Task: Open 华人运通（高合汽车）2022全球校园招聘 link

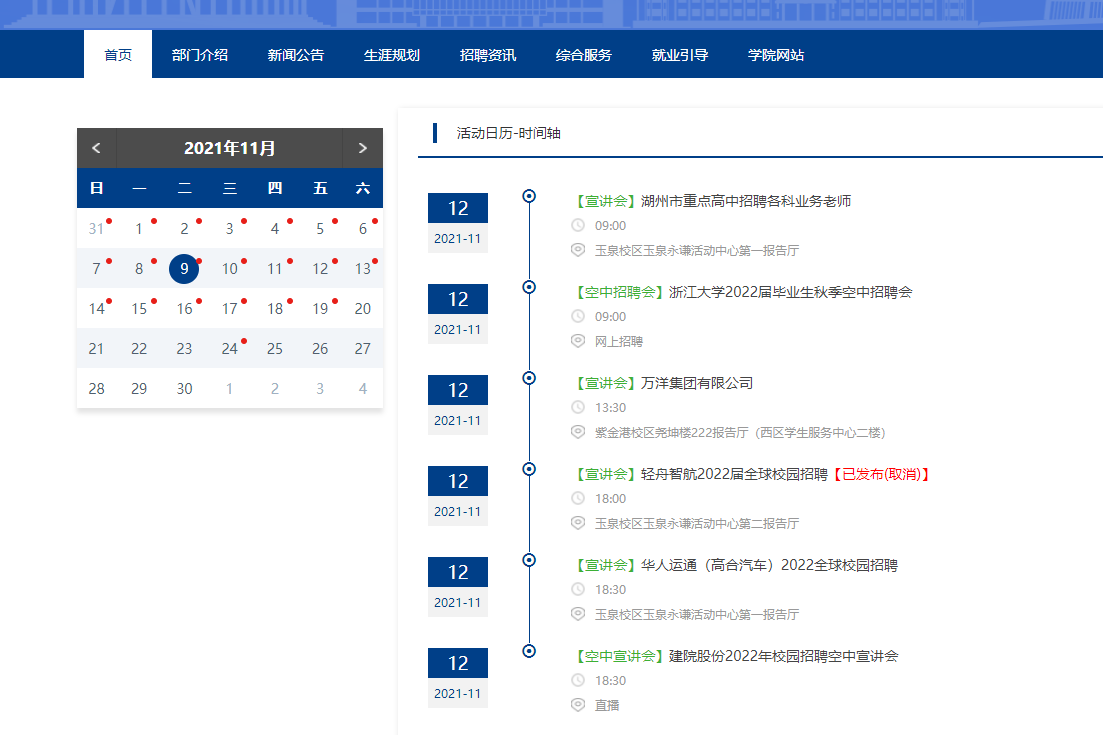Action: (x=769, y=565)
